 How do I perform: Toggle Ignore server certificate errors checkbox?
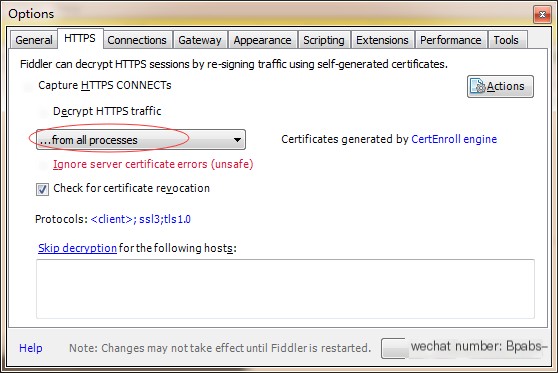point(43,164)
